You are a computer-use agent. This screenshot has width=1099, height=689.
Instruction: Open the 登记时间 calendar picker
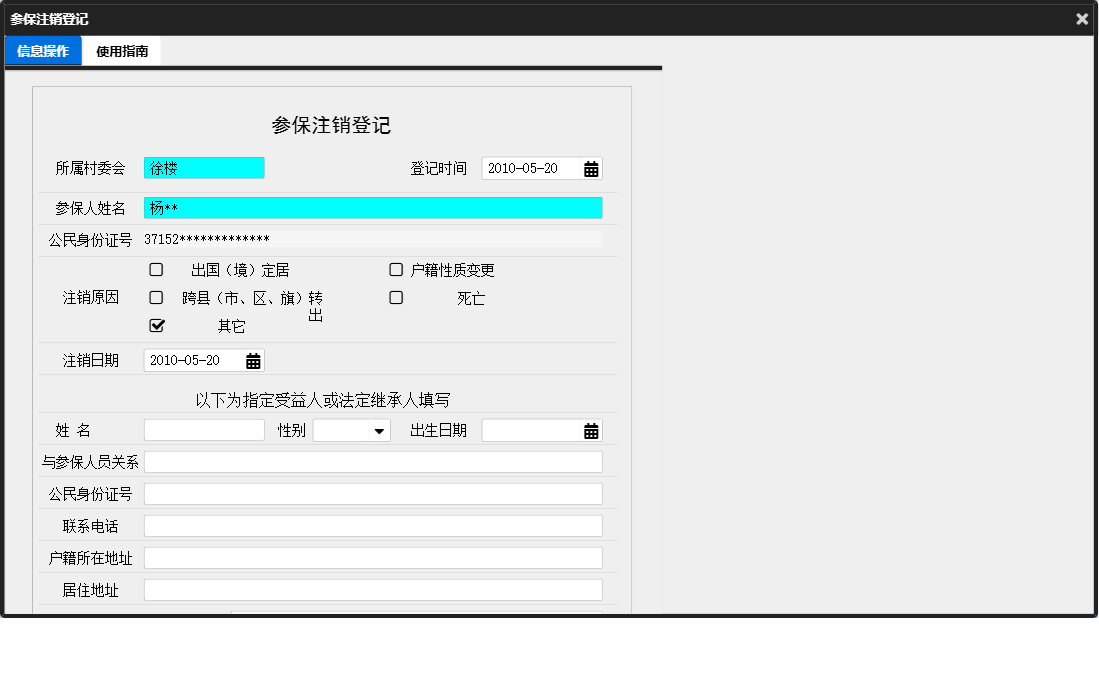pyautogui.click(x=593, y=168)
